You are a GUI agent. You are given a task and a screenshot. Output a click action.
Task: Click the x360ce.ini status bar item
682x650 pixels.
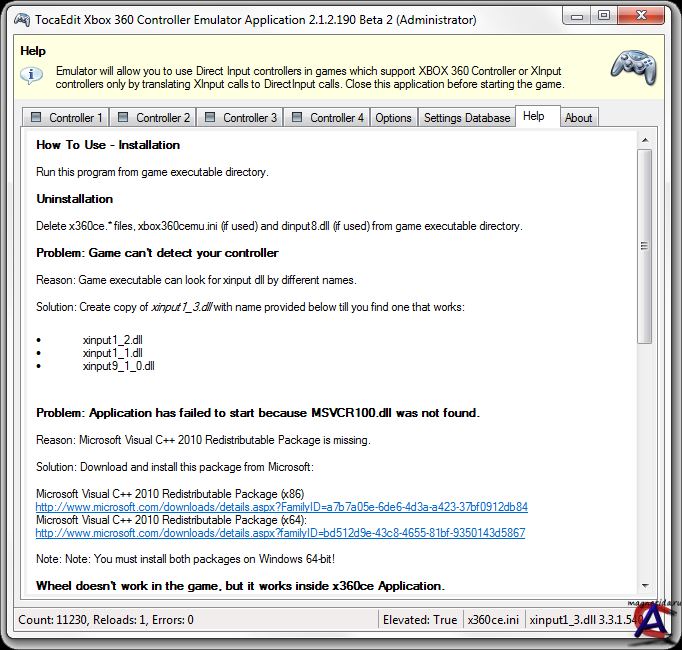point(492,620)
